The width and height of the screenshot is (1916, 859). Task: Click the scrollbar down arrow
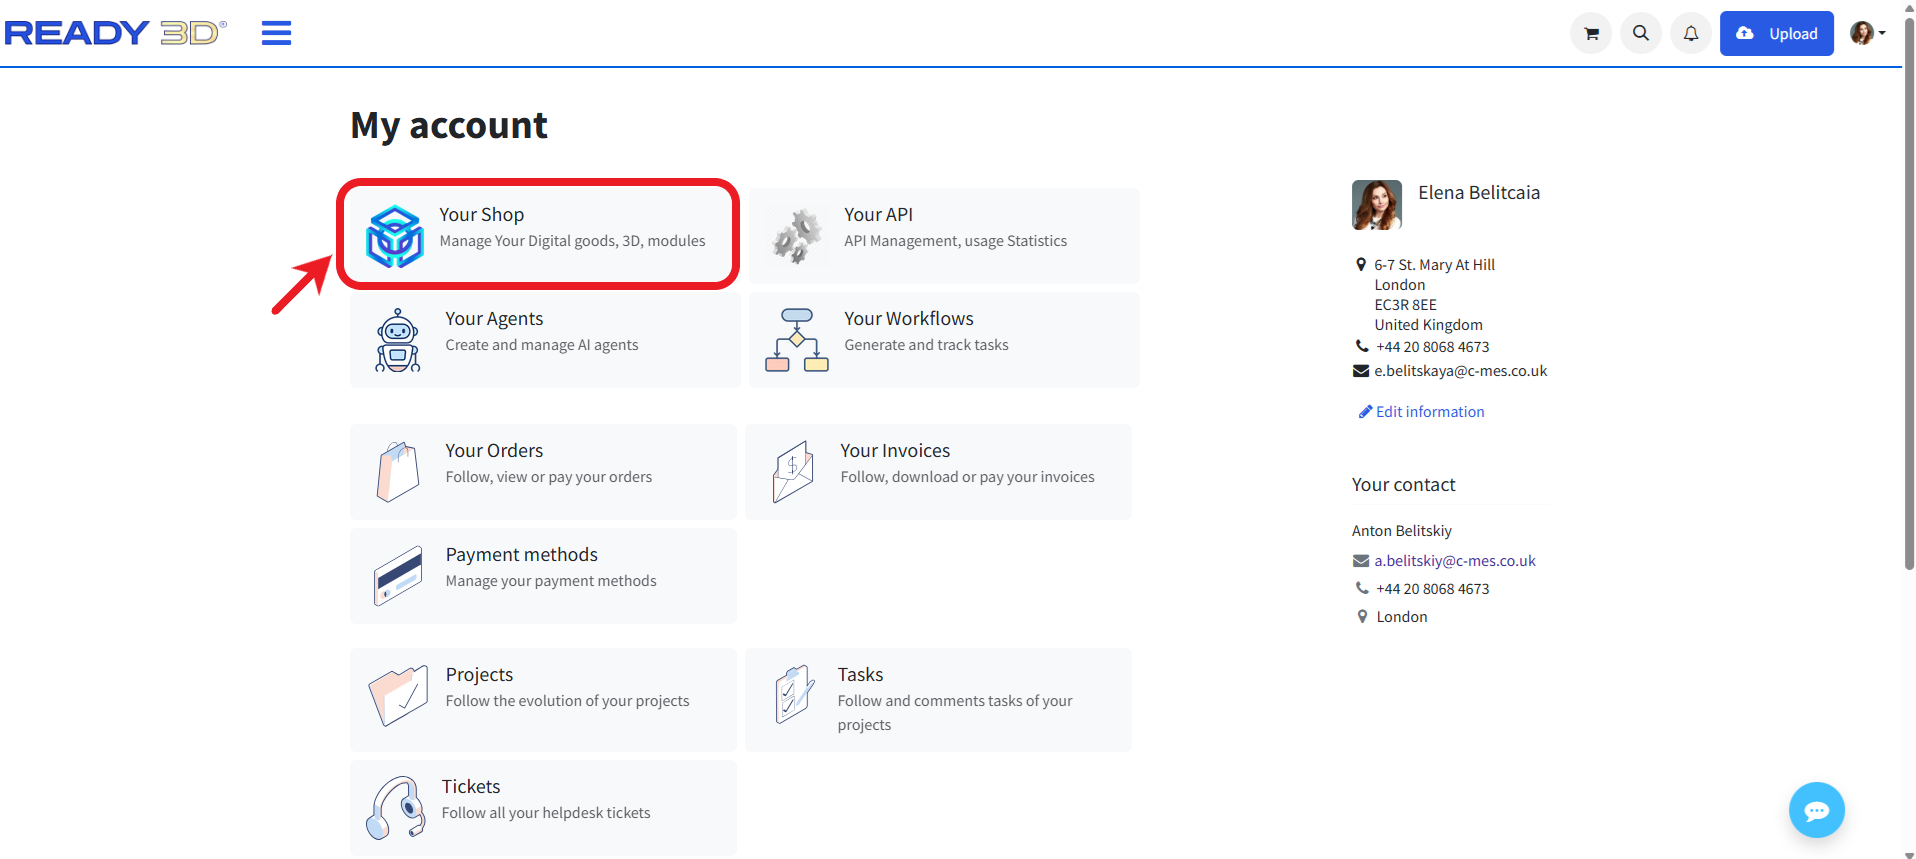pyautogui.click(x=1909, y=854)
